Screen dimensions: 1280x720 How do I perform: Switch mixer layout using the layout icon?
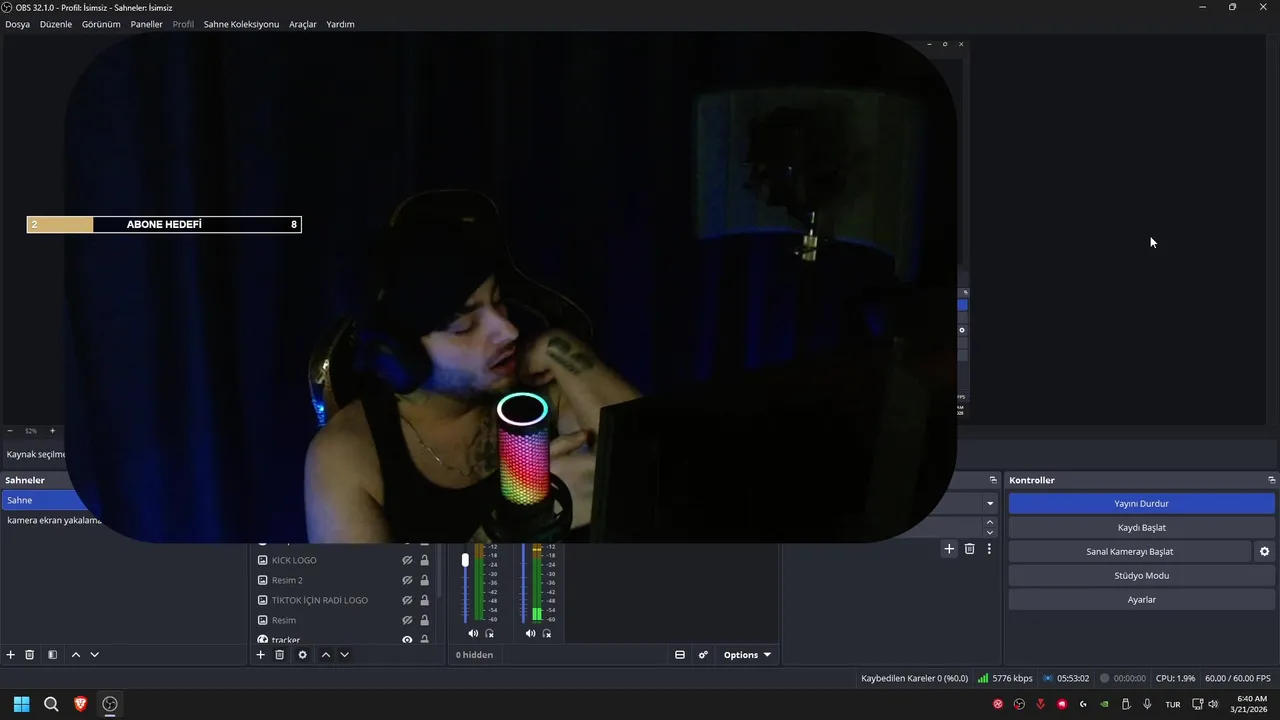click(680, 655)
